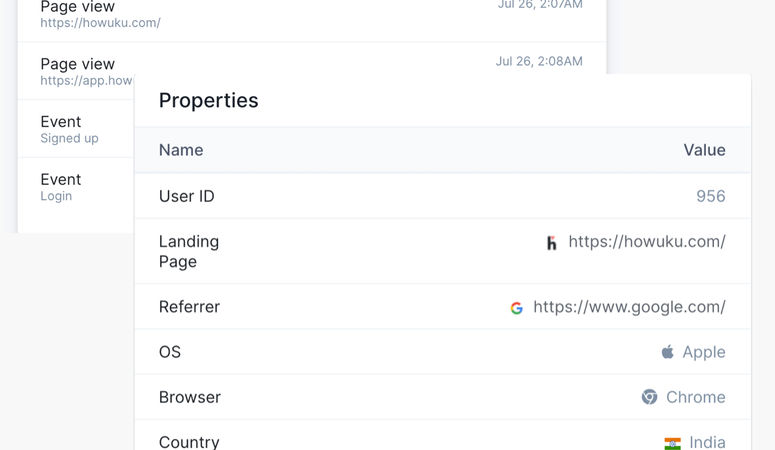The height and width of the screenshot is (450, 775).
Task: Select the India country value text
Action: click(707, 442)
